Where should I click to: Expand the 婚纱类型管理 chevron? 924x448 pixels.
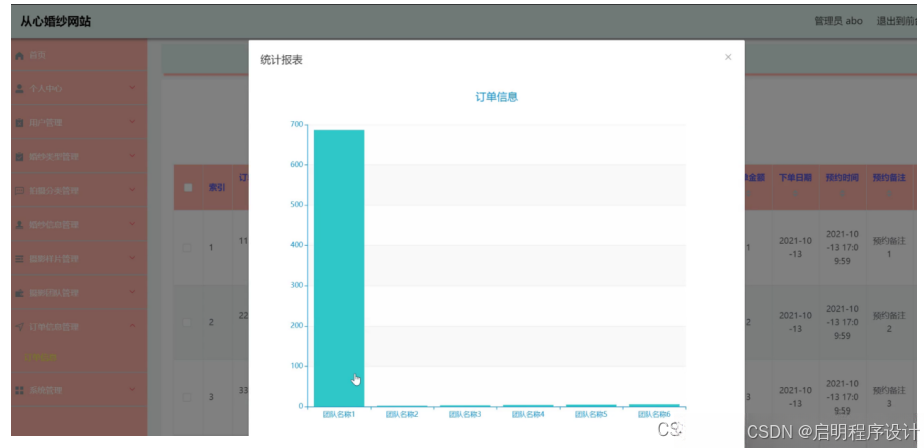coord(132,156)
